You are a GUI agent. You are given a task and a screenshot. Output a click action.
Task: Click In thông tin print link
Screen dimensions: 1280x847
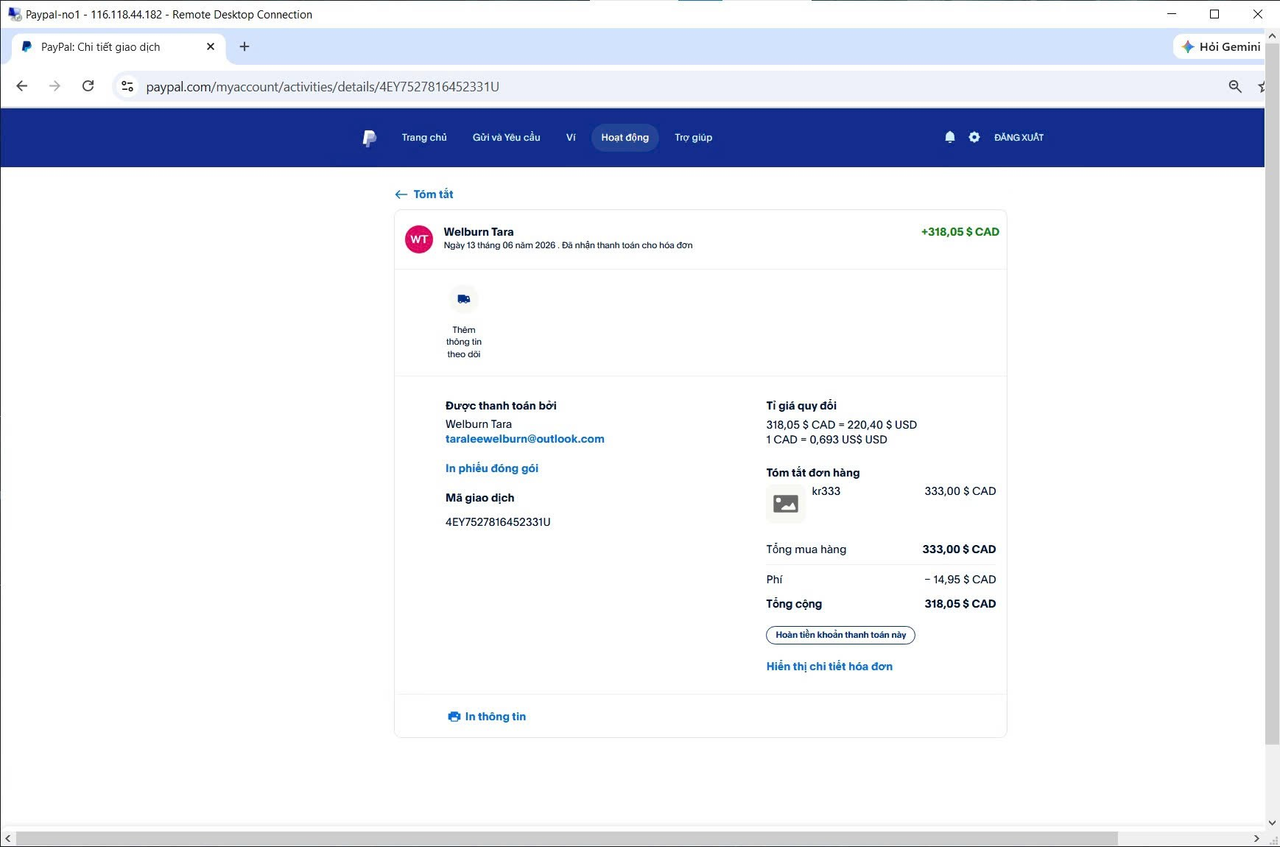(x=487, y=716)
